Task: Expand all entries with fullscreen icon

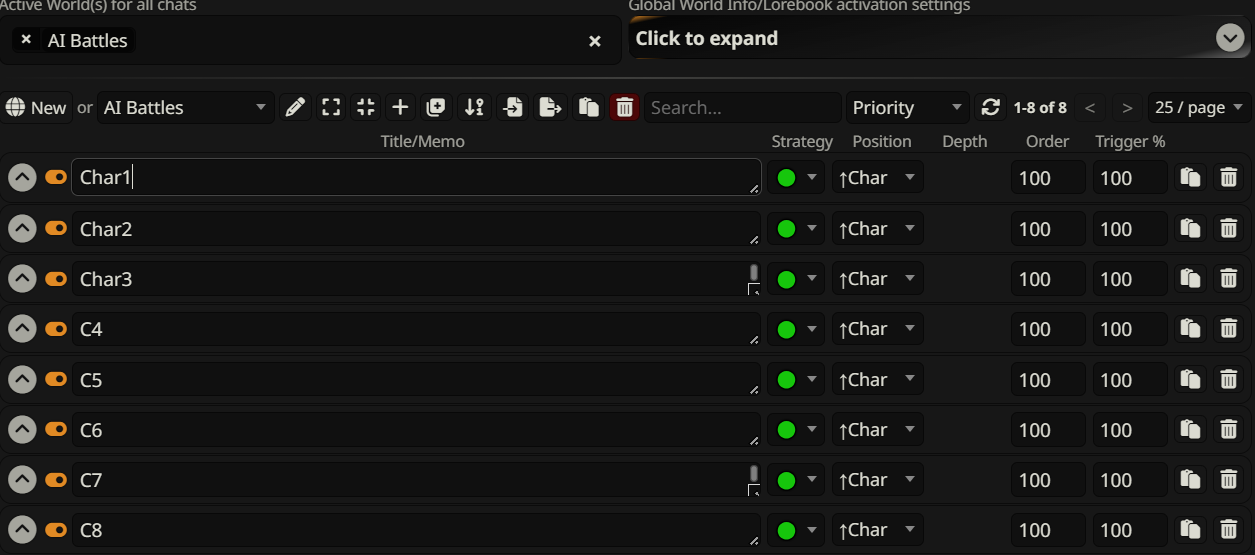Action: [331, 108]
